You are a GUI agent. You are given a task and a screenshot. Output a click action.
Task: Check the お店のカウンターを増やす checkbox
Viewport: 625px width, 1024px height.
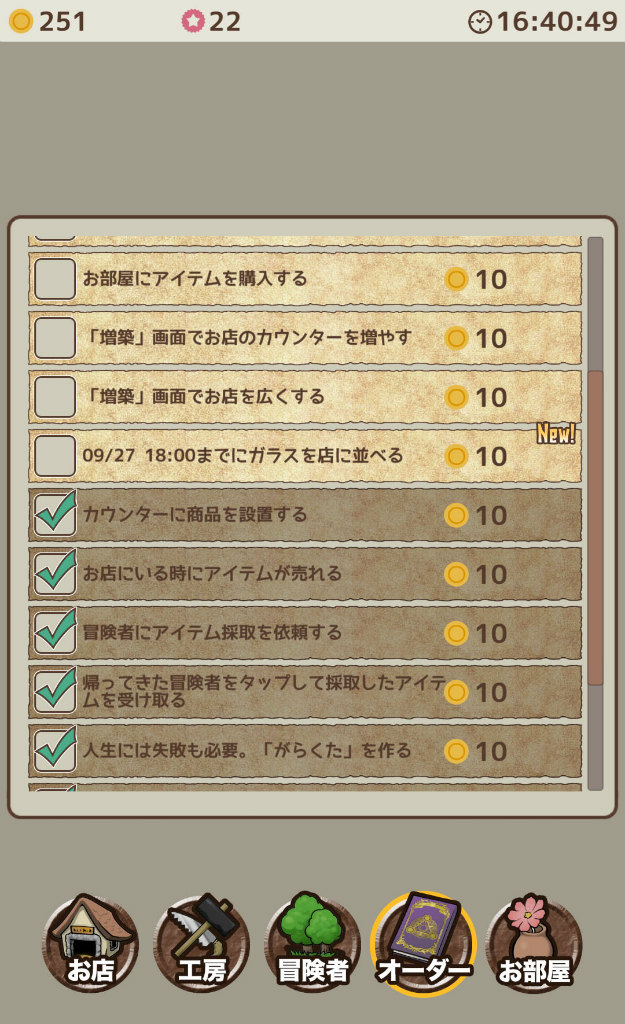(55, 338)
